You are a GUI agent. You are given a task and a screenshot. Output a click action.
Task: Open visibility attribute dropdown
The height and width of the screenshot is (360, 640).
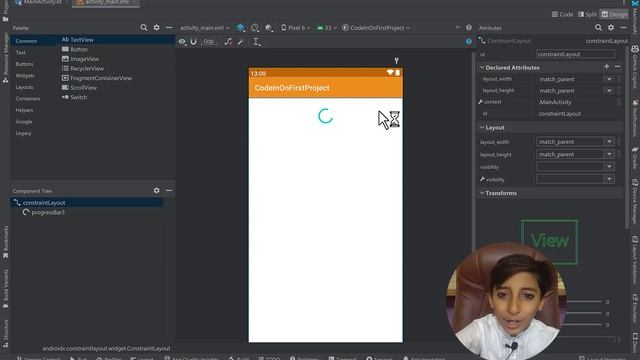(609, 167)
